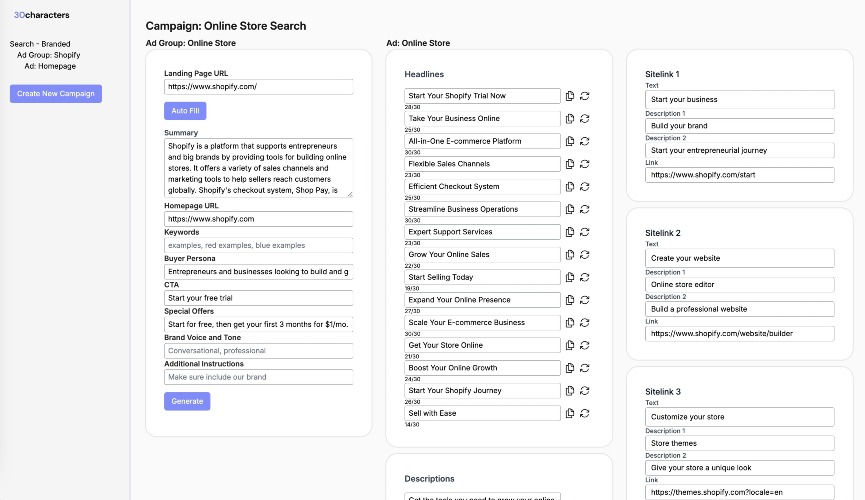Edit Sitelink 1 description 'Build your brand'
Screen dimensions: 865x500
coord(740,126)
